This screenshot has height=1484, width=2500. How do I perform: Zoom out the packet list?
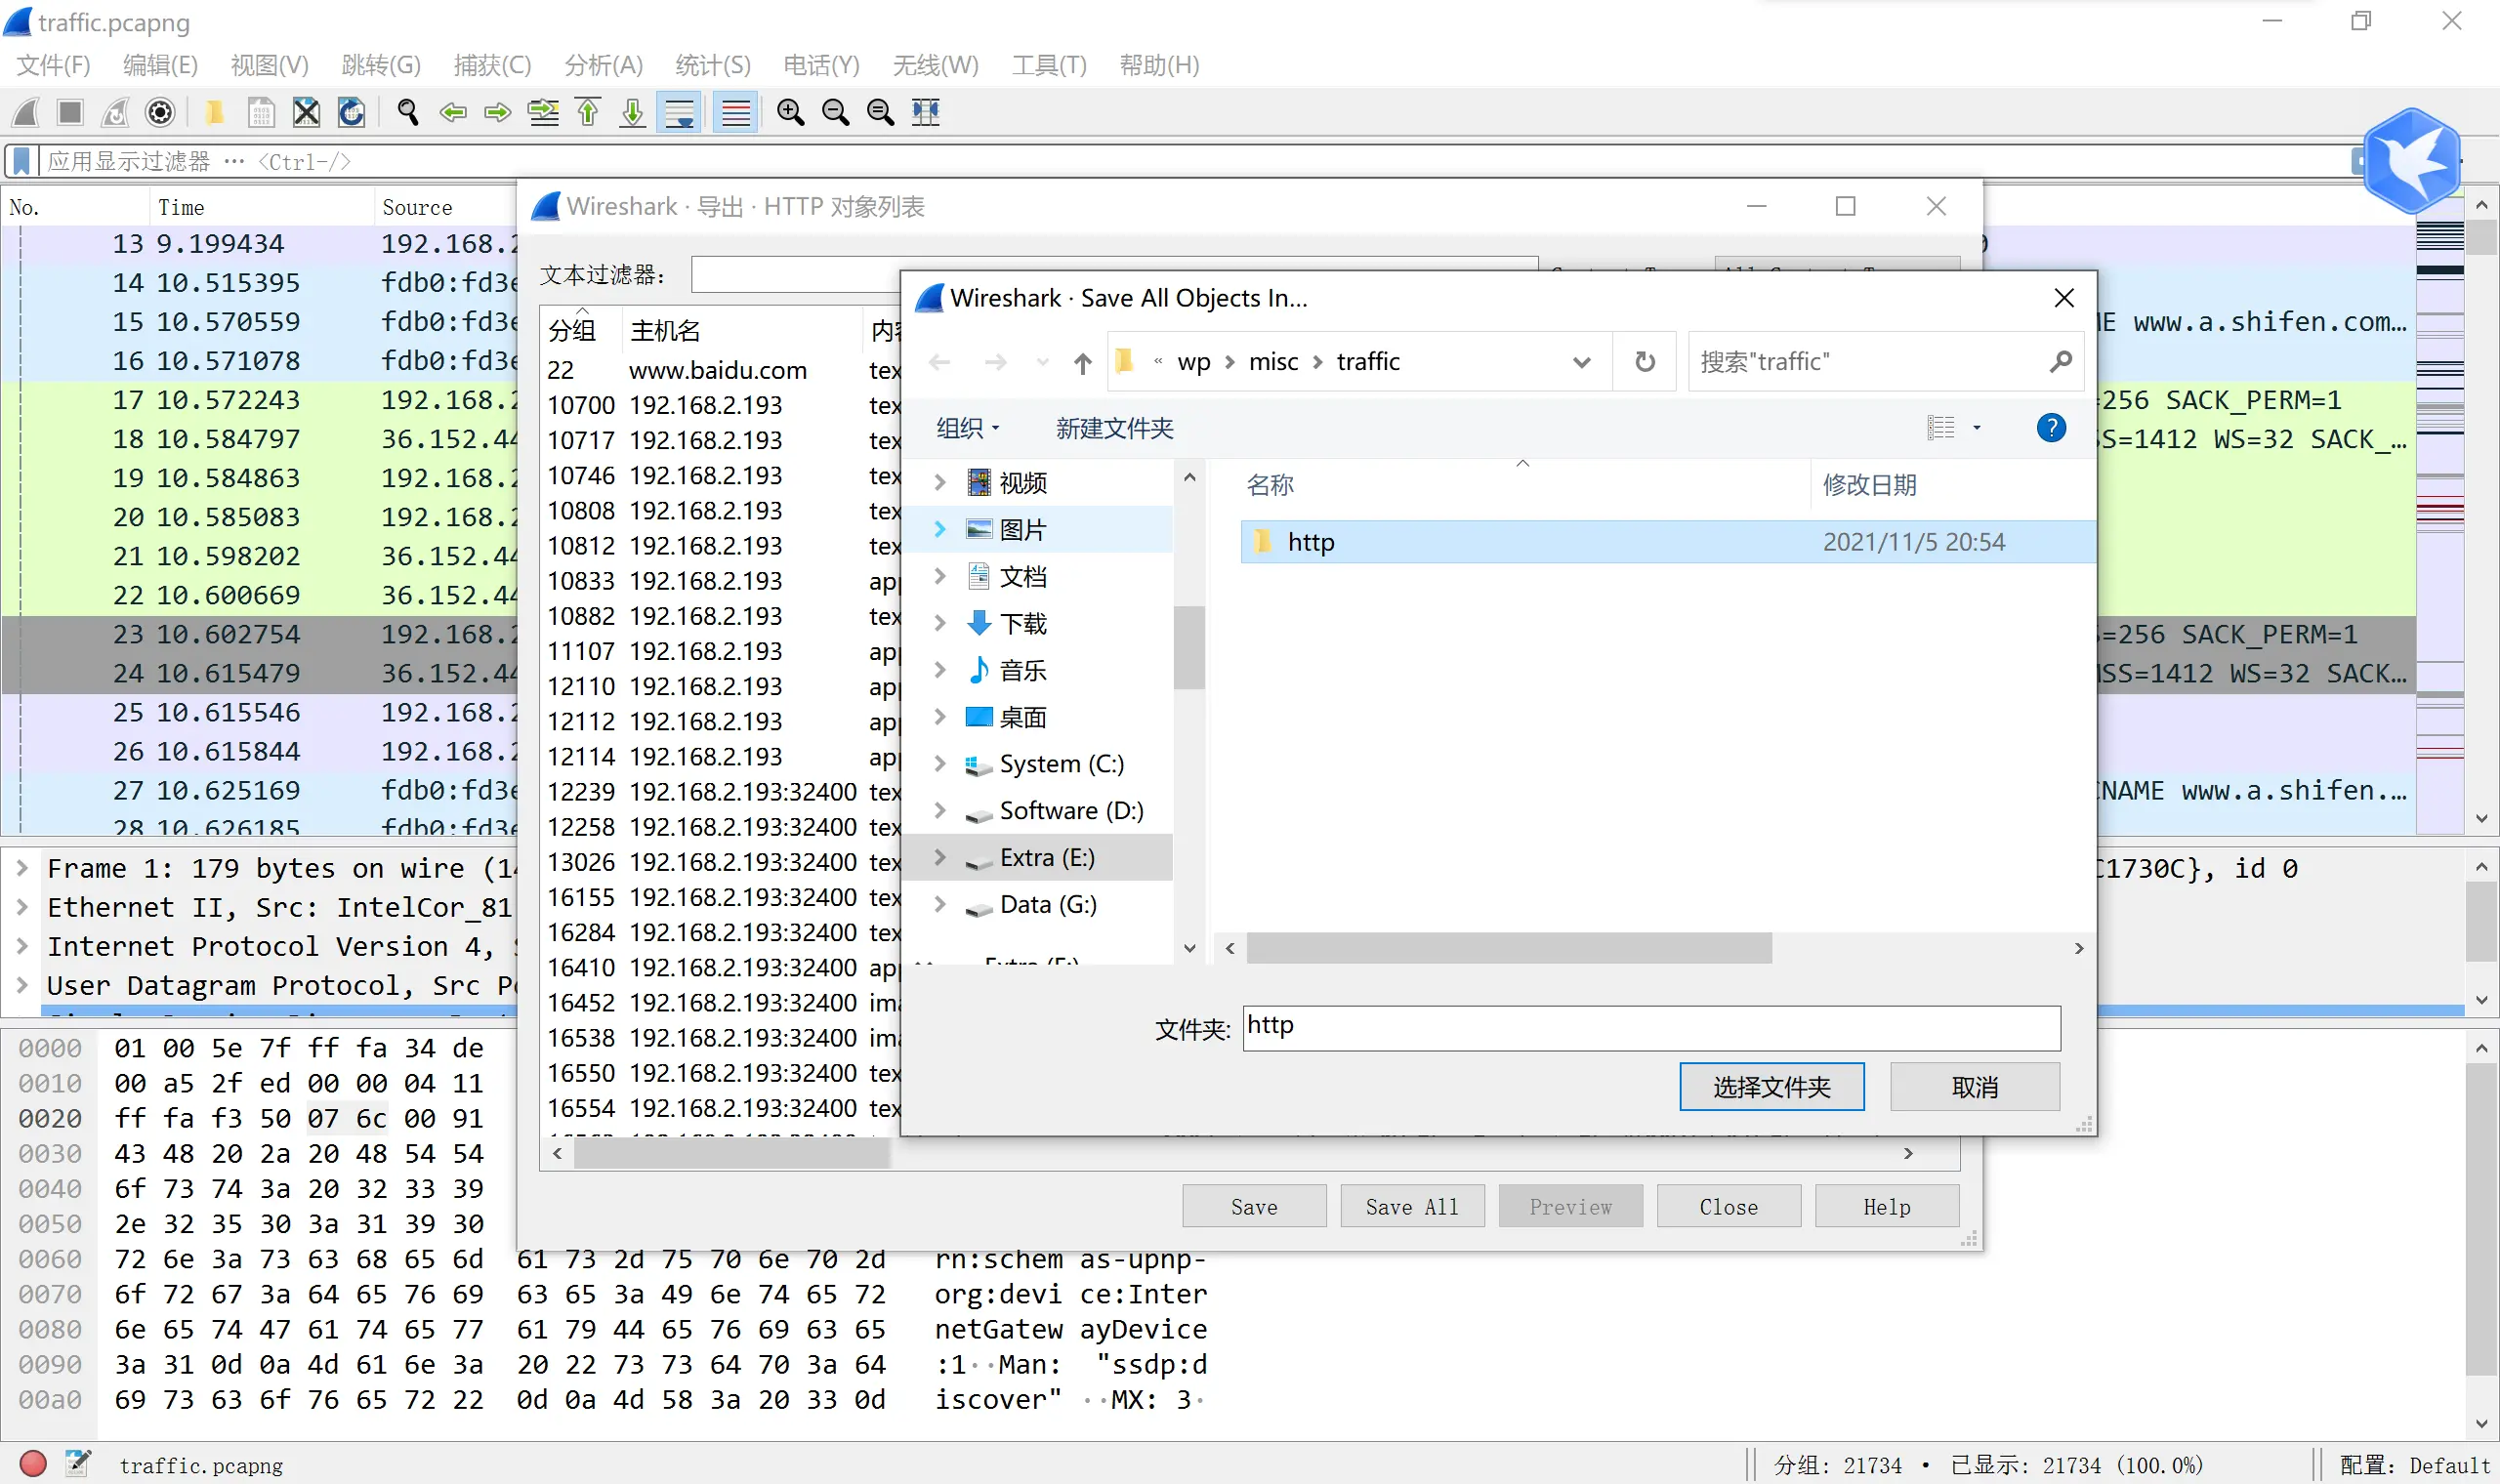click(x=836, y=112)
